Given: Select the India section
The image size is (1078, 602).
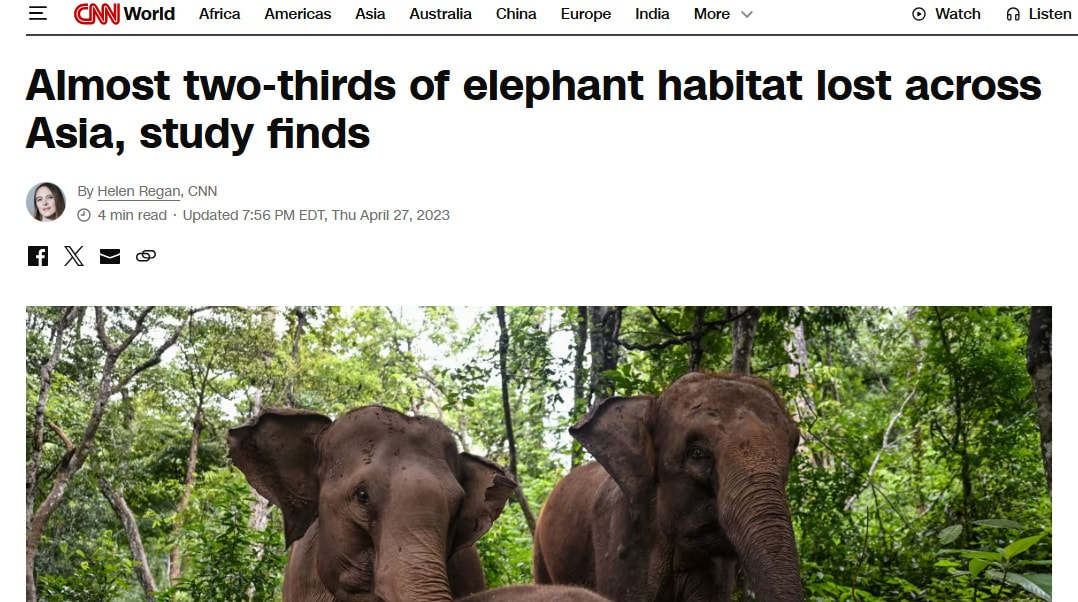Looking at the screenshot, I should pyautogui.click(x=652, y=14).
